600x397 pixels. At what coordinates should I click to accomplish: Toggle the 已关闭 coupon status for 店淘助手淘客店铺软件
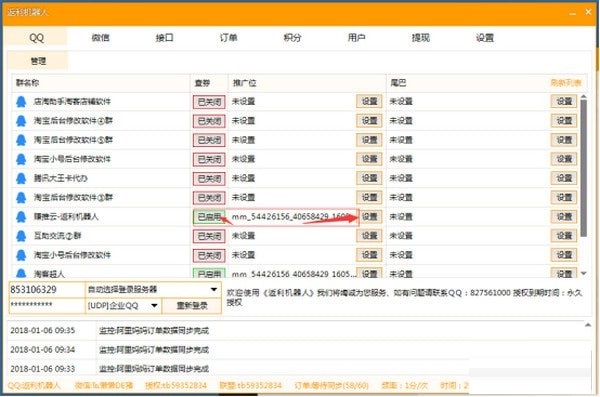[x=209, y=102]
